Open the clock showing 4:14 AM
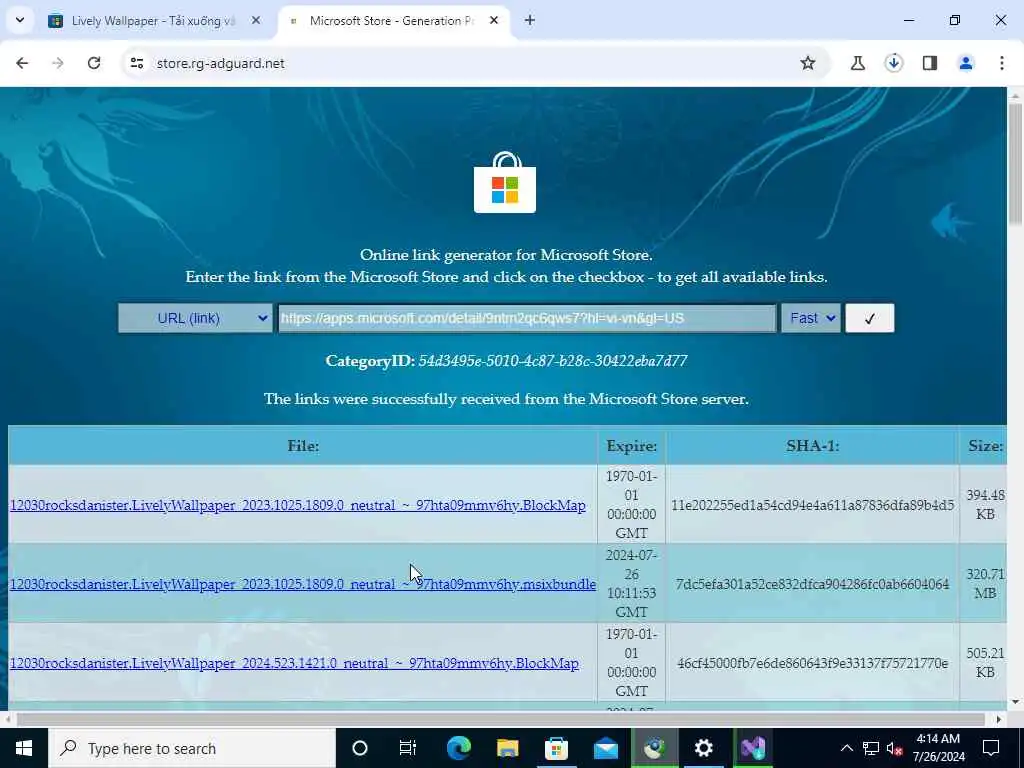 pos(938,748)
